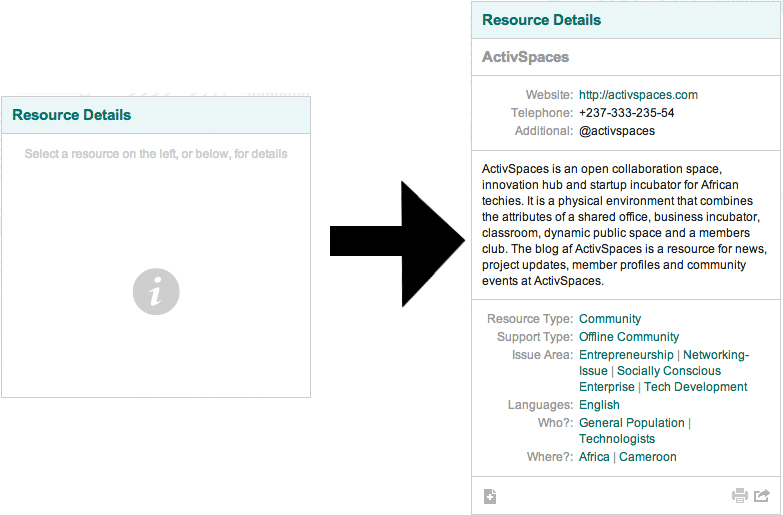Click the add-document icon in ActivSpaces panel
The image size is (783, 515).
pos(490,496)
